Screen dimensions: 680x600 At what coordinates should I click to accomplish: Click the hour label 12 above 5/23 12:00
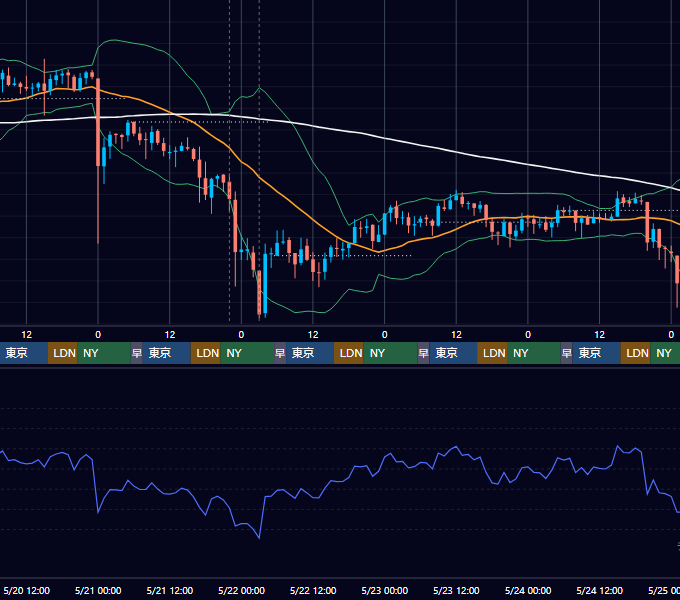click(456, 335)
